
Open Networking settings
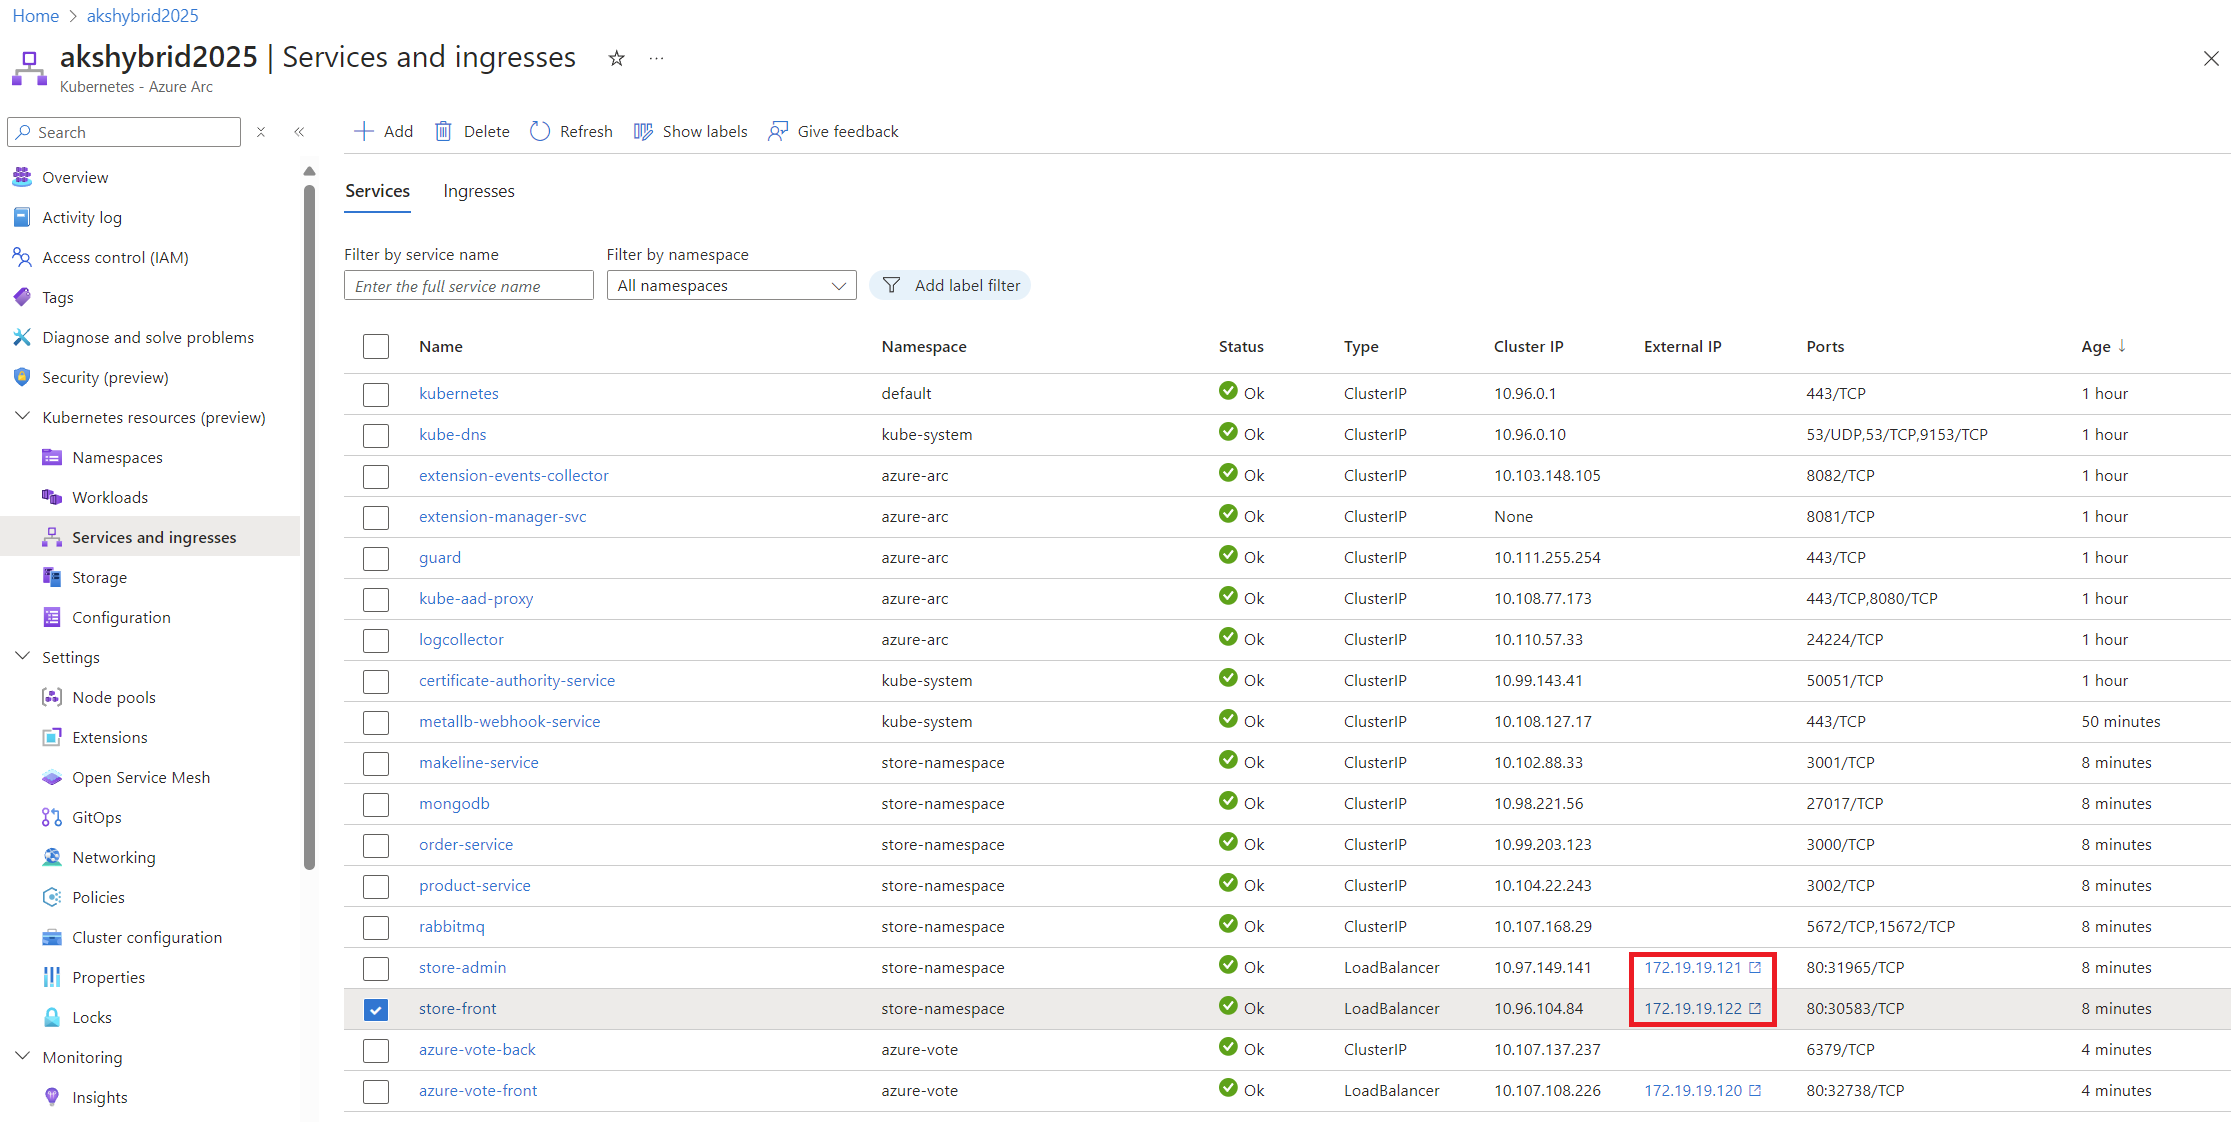(114, 857)
